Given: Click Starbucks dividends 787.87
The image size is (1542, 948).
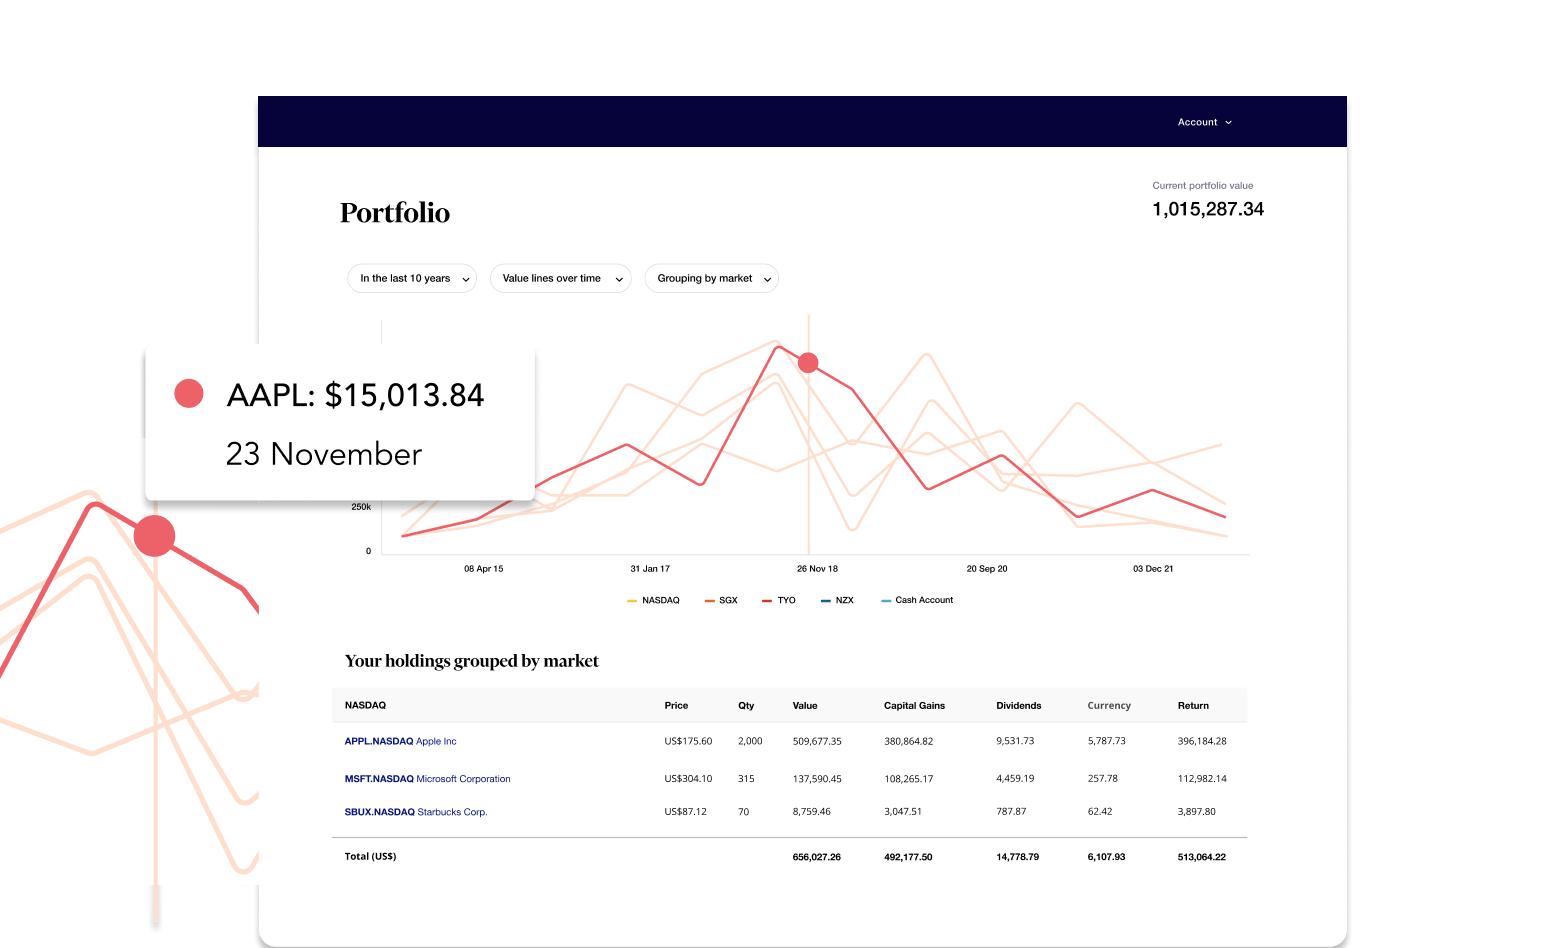Looking at the screenshot, I should coord(1011,812).
